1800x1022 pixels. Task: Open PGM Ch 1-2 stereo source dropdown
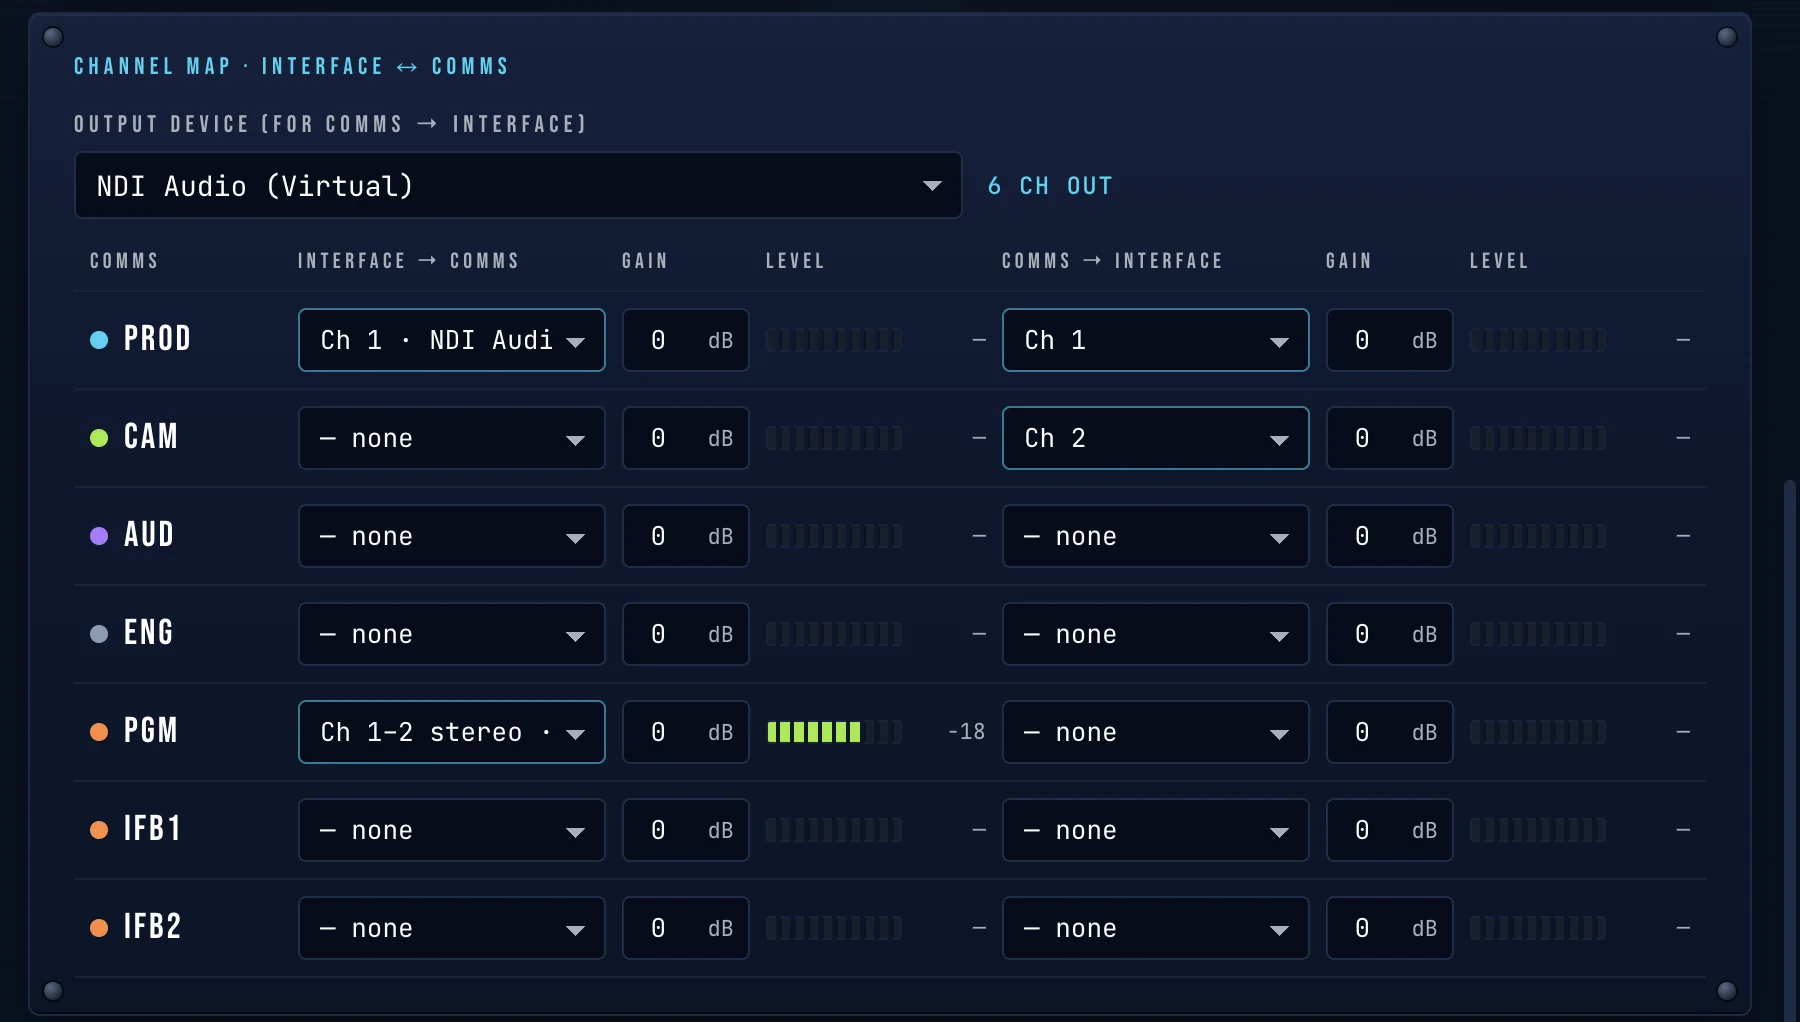pyautogui.click(x=452, y=732)
